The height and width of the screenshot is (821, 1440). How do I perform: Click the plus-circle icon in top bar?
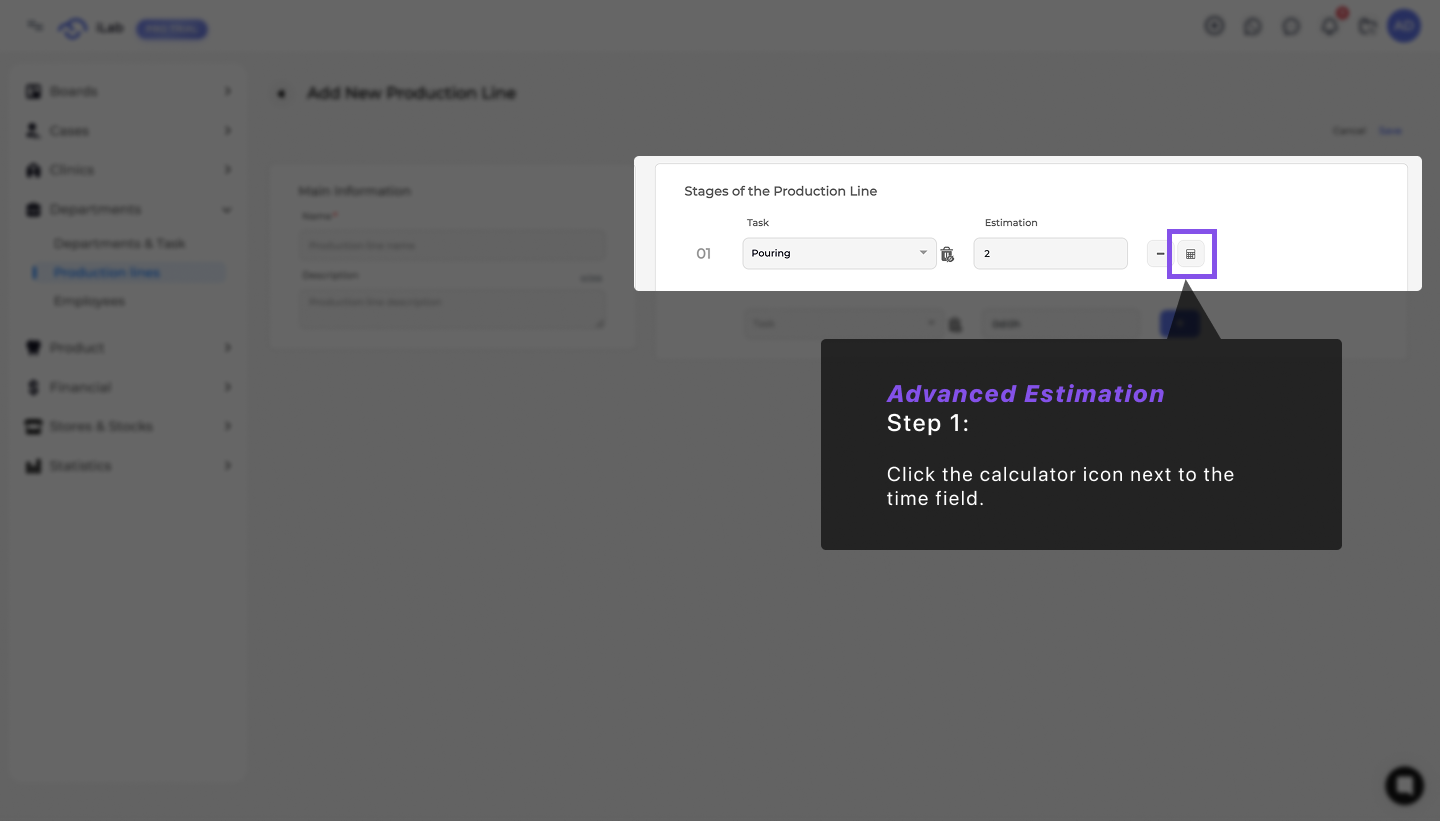pyautogui.click(x=1214, y=27)
